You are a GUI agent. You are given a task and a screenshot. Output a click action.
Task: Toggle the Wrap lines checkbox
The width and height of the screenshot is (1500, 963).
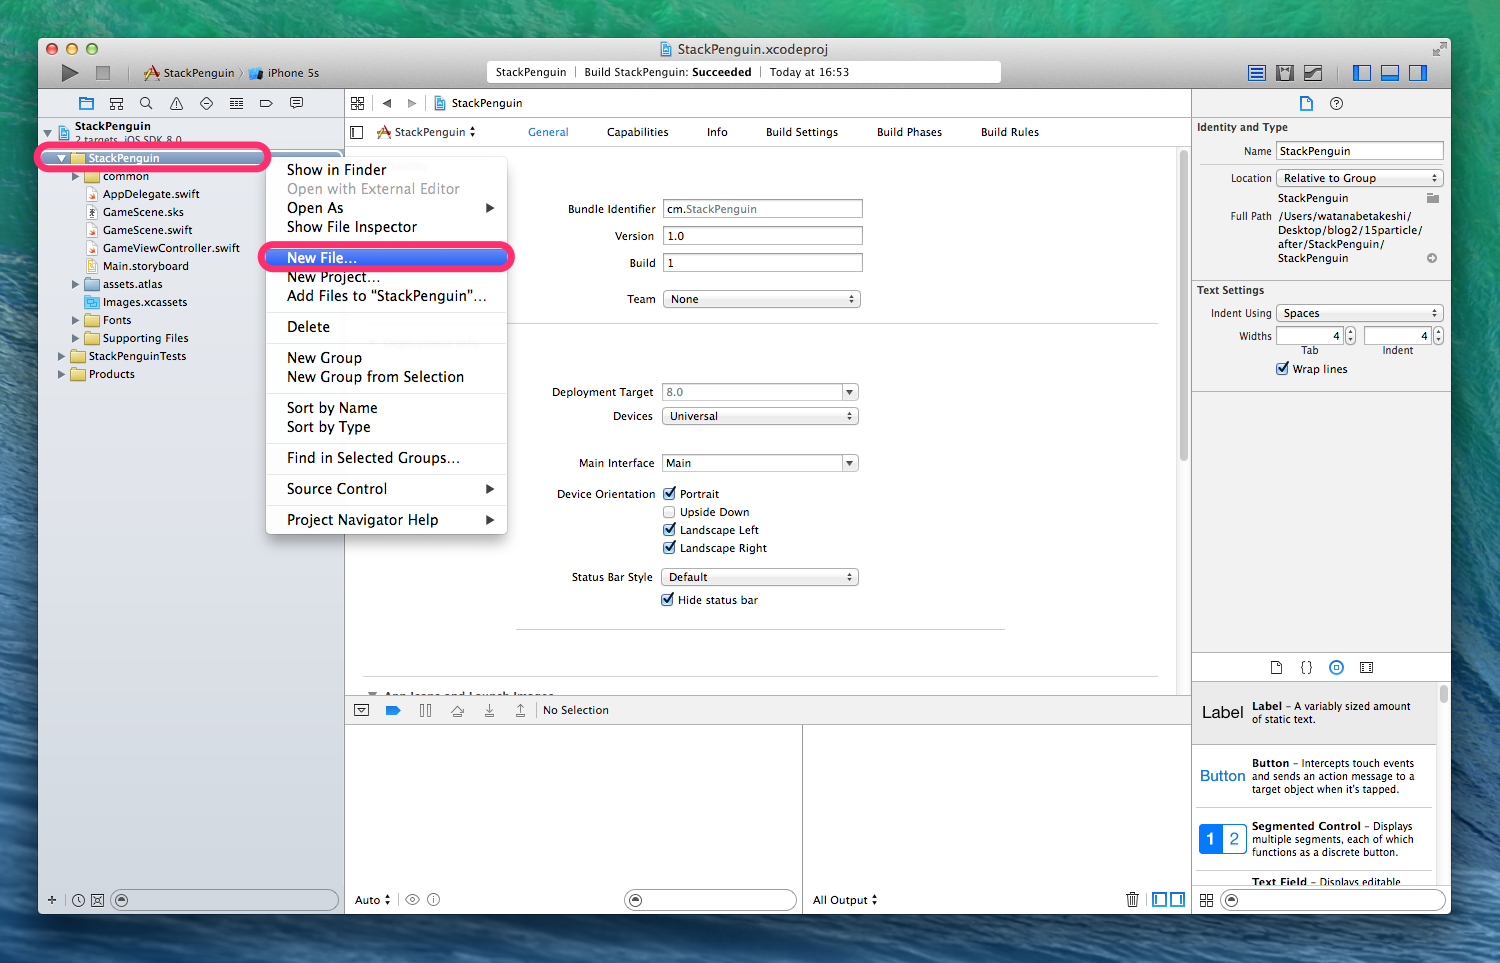coord(1282,369)
